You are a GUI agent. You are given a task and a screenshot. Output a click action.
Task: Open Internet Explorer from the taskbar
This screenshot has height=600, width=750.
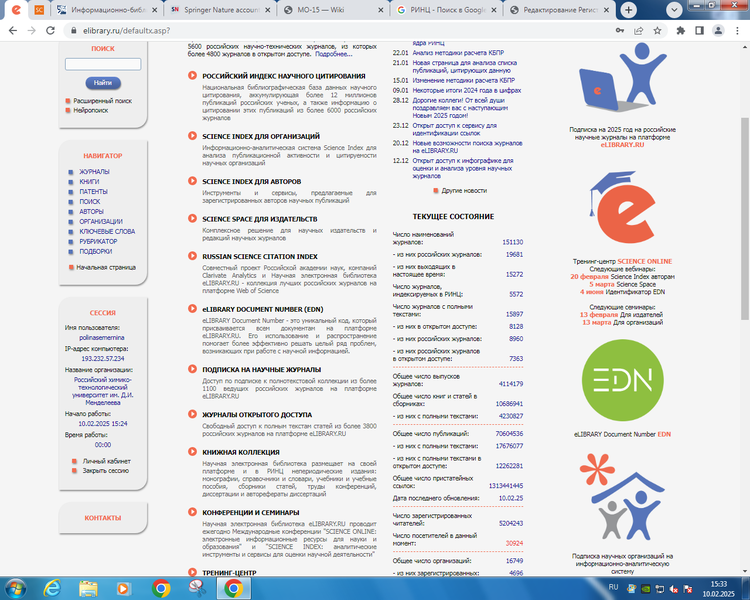point(52,587)
